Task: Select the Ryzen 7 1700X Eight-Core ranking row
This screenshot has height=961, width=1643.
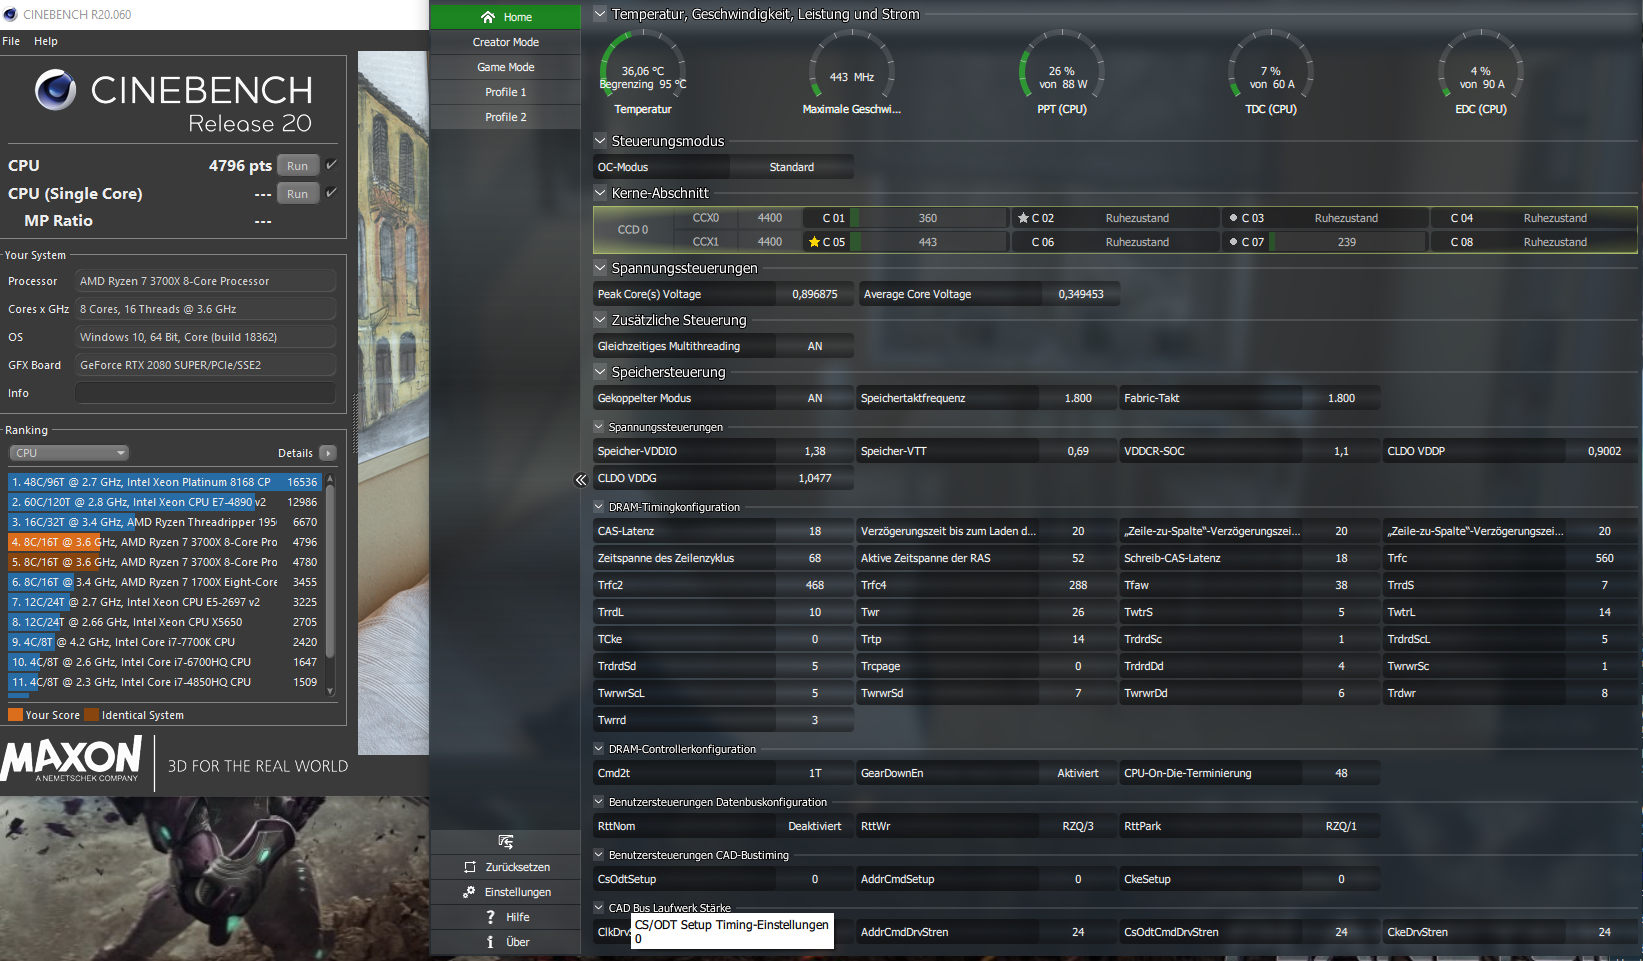Action: coord(164,582)
